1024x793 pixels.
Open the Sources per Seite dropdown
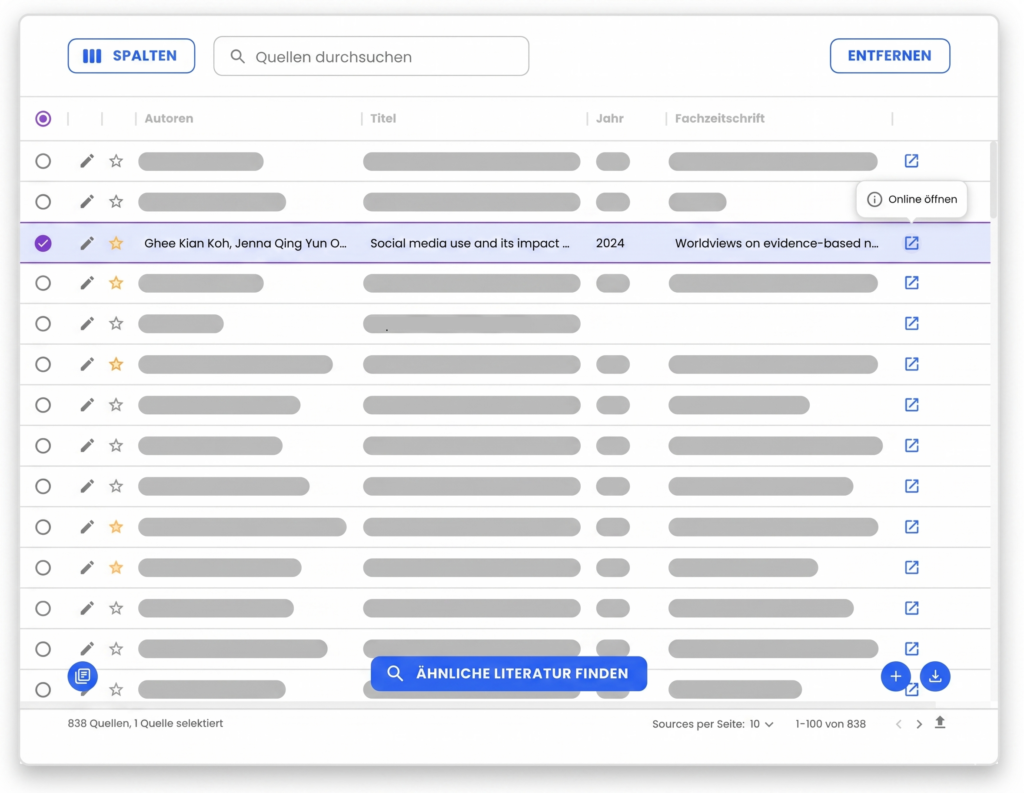[x=761, y=724]
